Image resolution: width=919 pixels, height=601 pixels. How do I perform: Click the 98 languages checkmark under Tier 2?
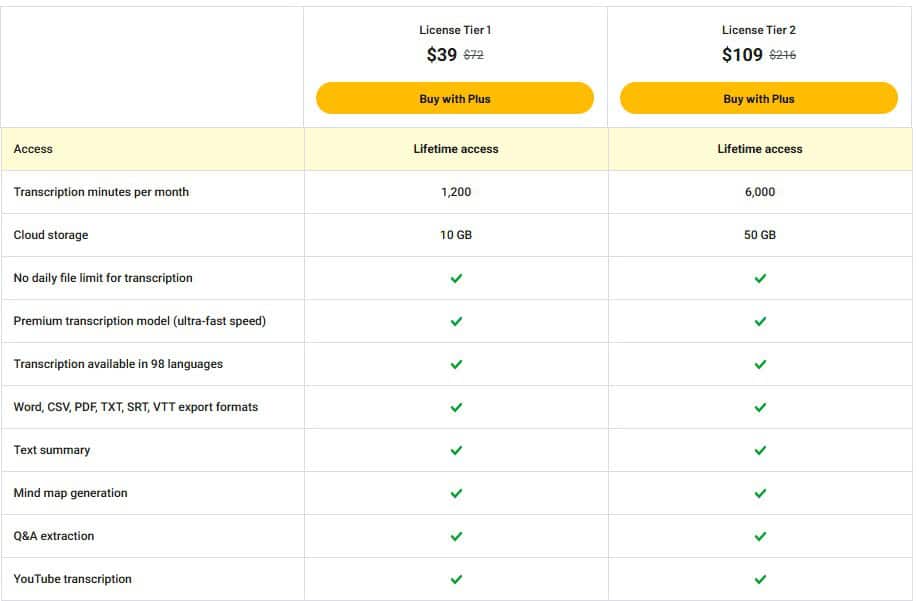760,364
